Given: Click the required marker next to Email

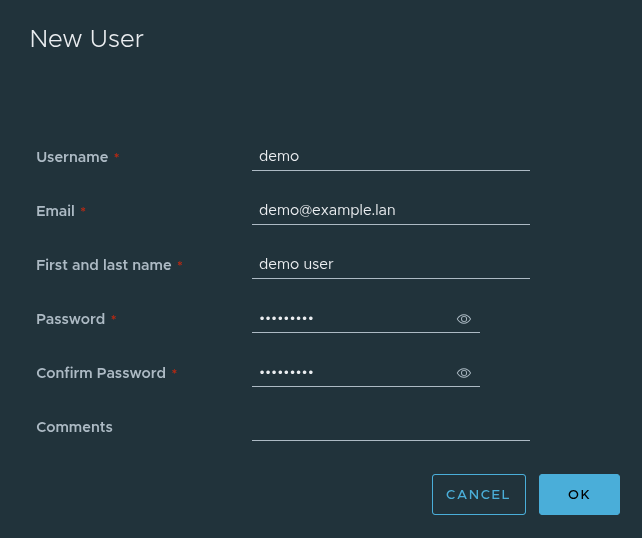Looking at the screenshot, I should click(x=84, y=211).
